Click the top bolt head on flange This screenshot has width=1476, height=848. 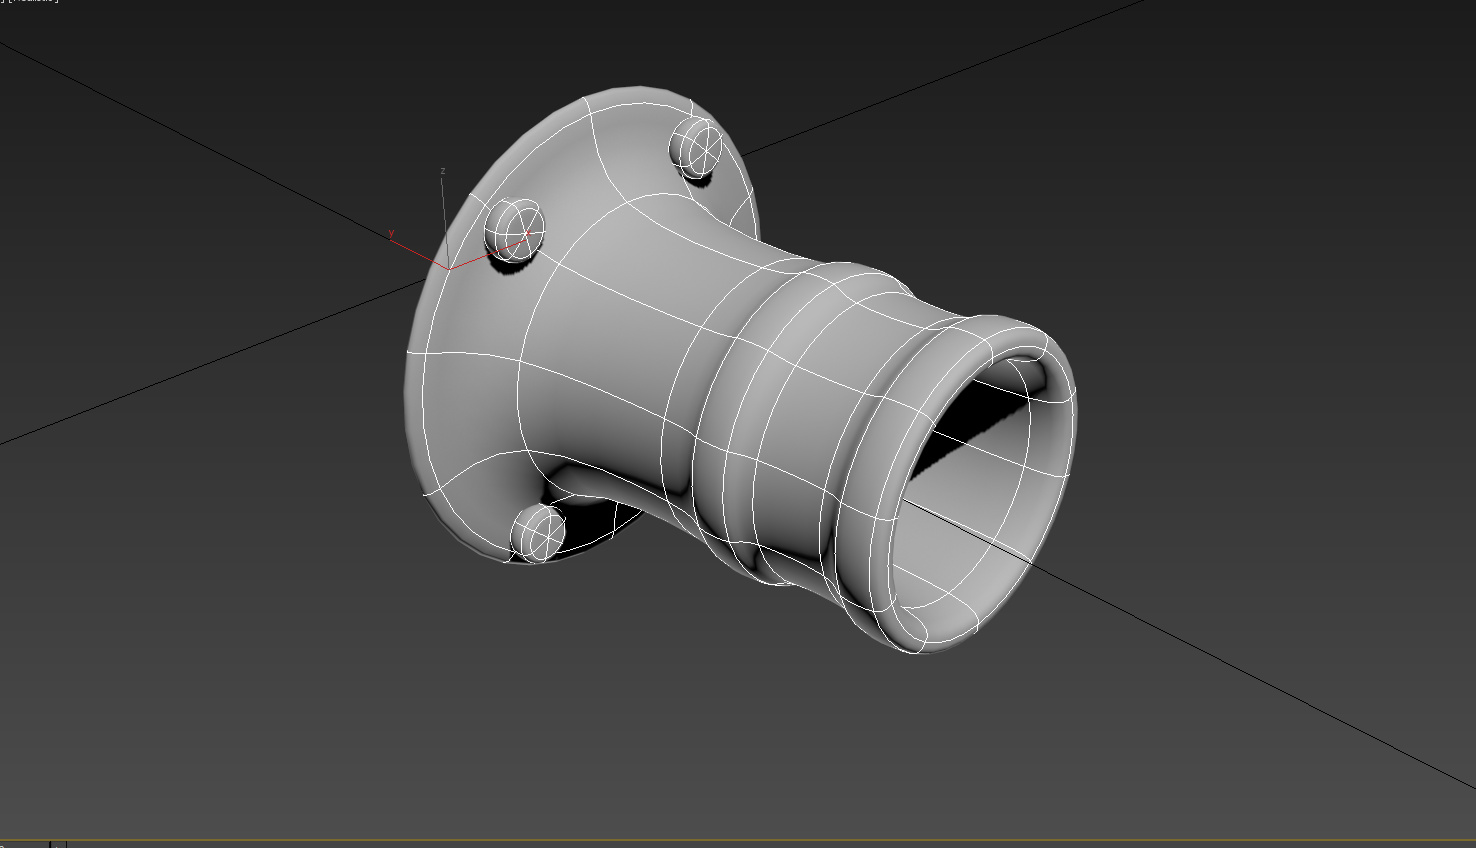(696, 148)
